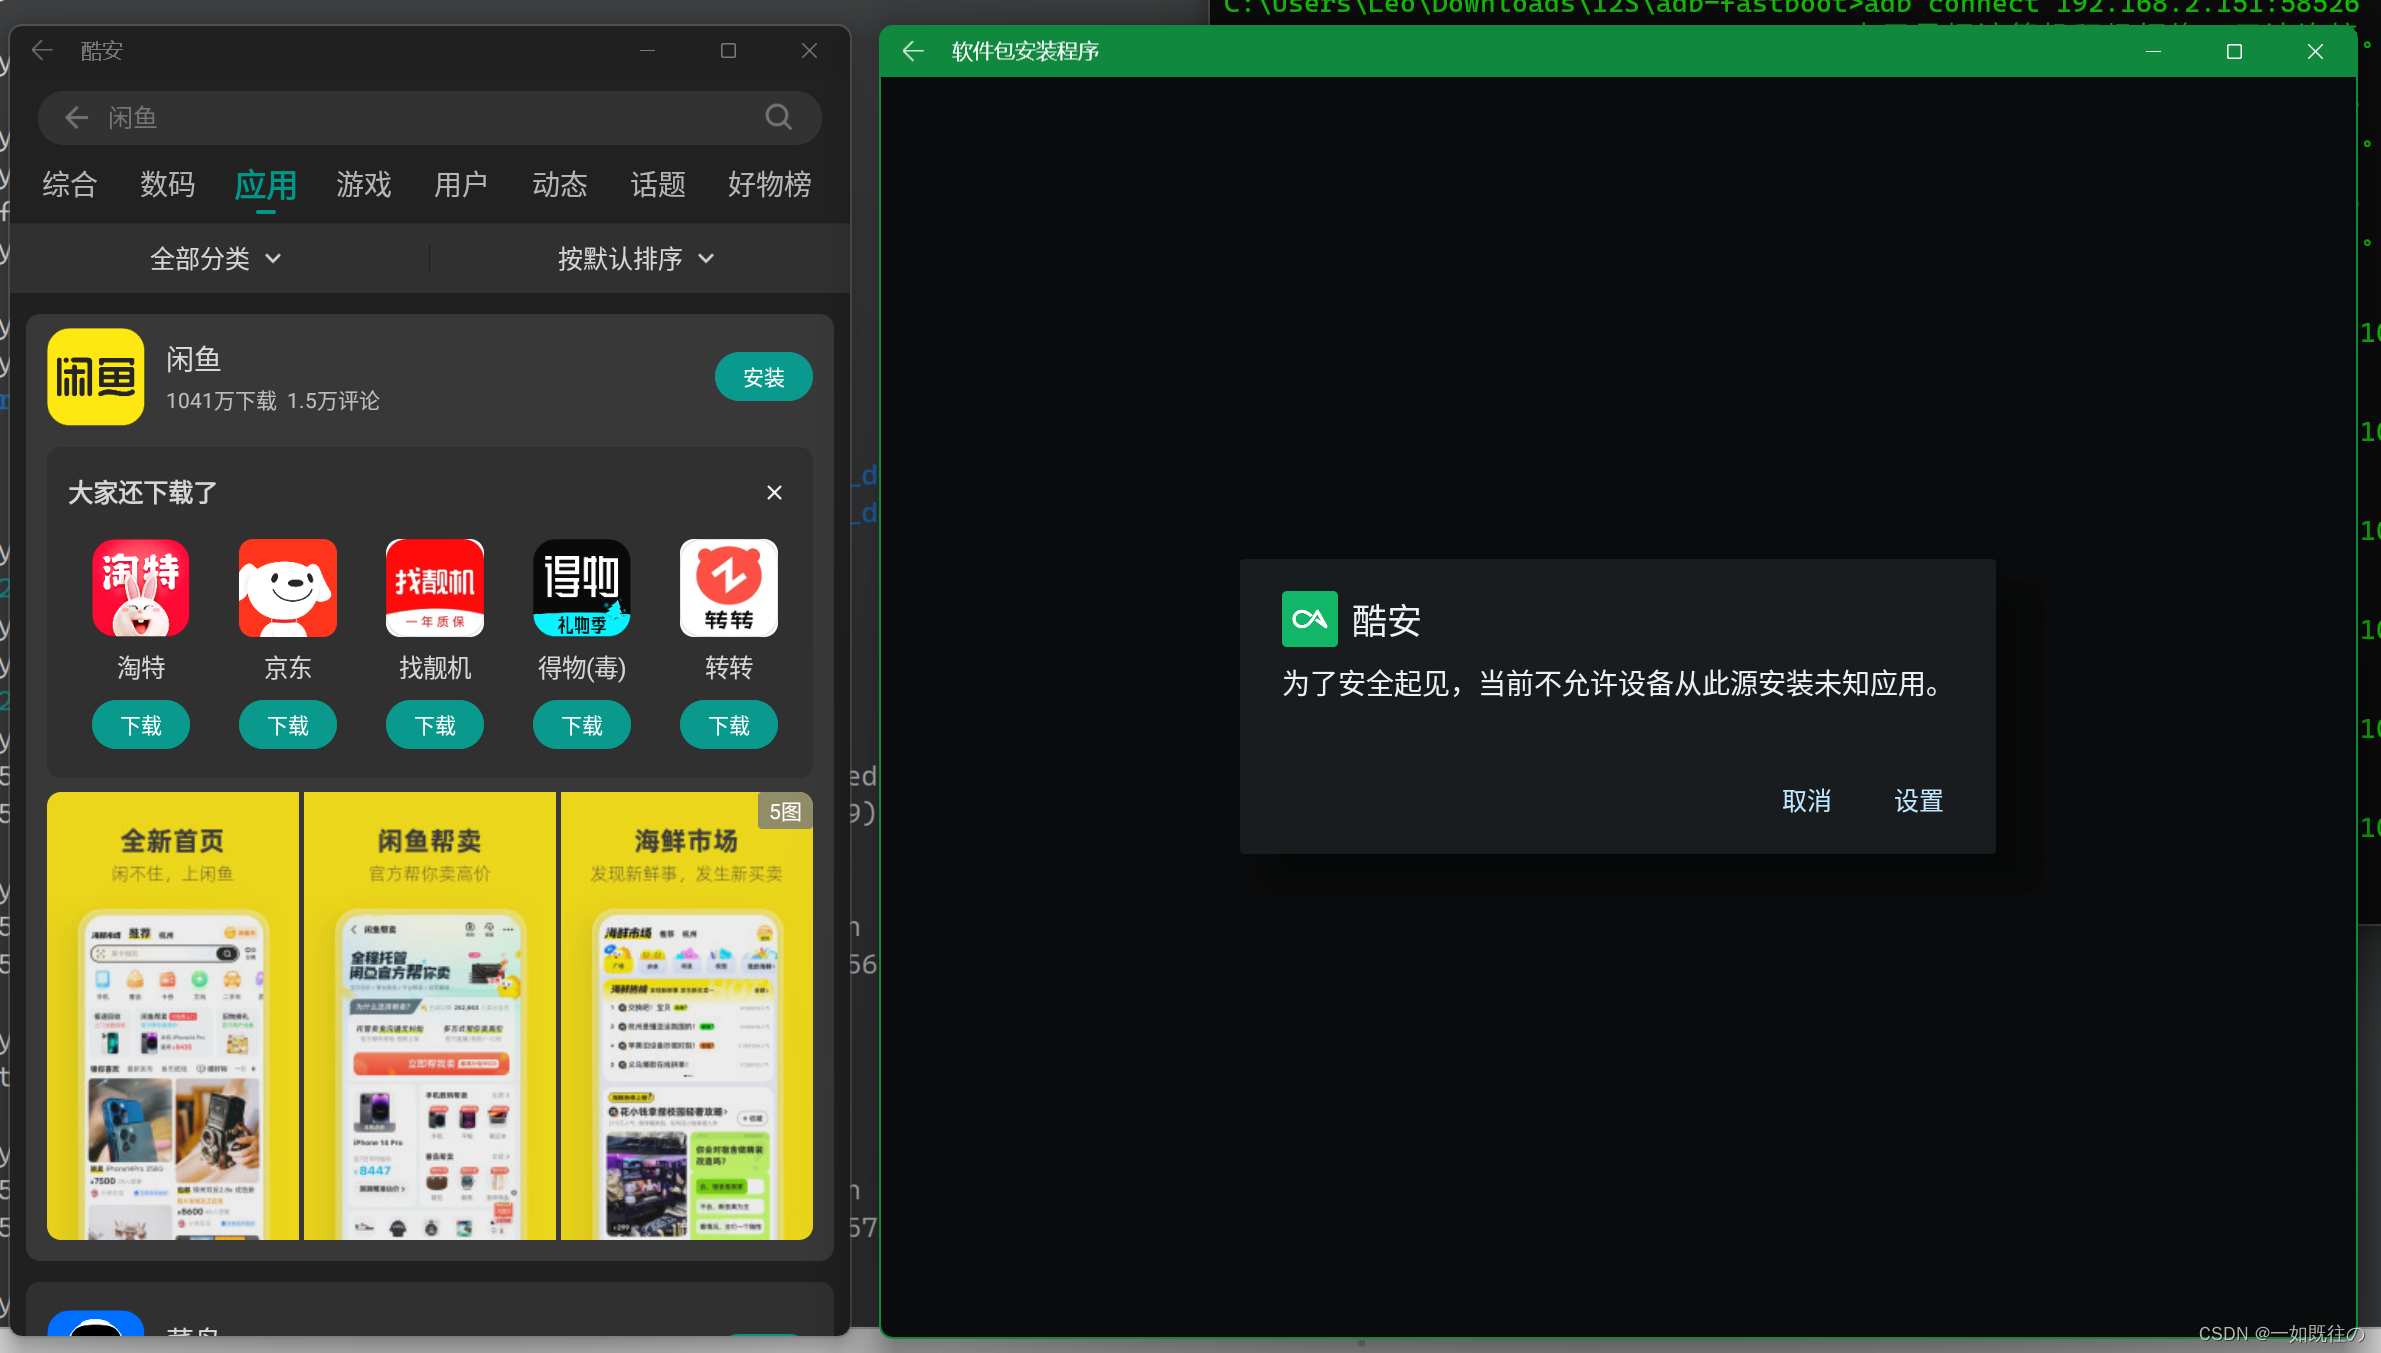Select the 应用 tab
The height and width of the screenshot is (1353, 2381).
tap(265, 185)
